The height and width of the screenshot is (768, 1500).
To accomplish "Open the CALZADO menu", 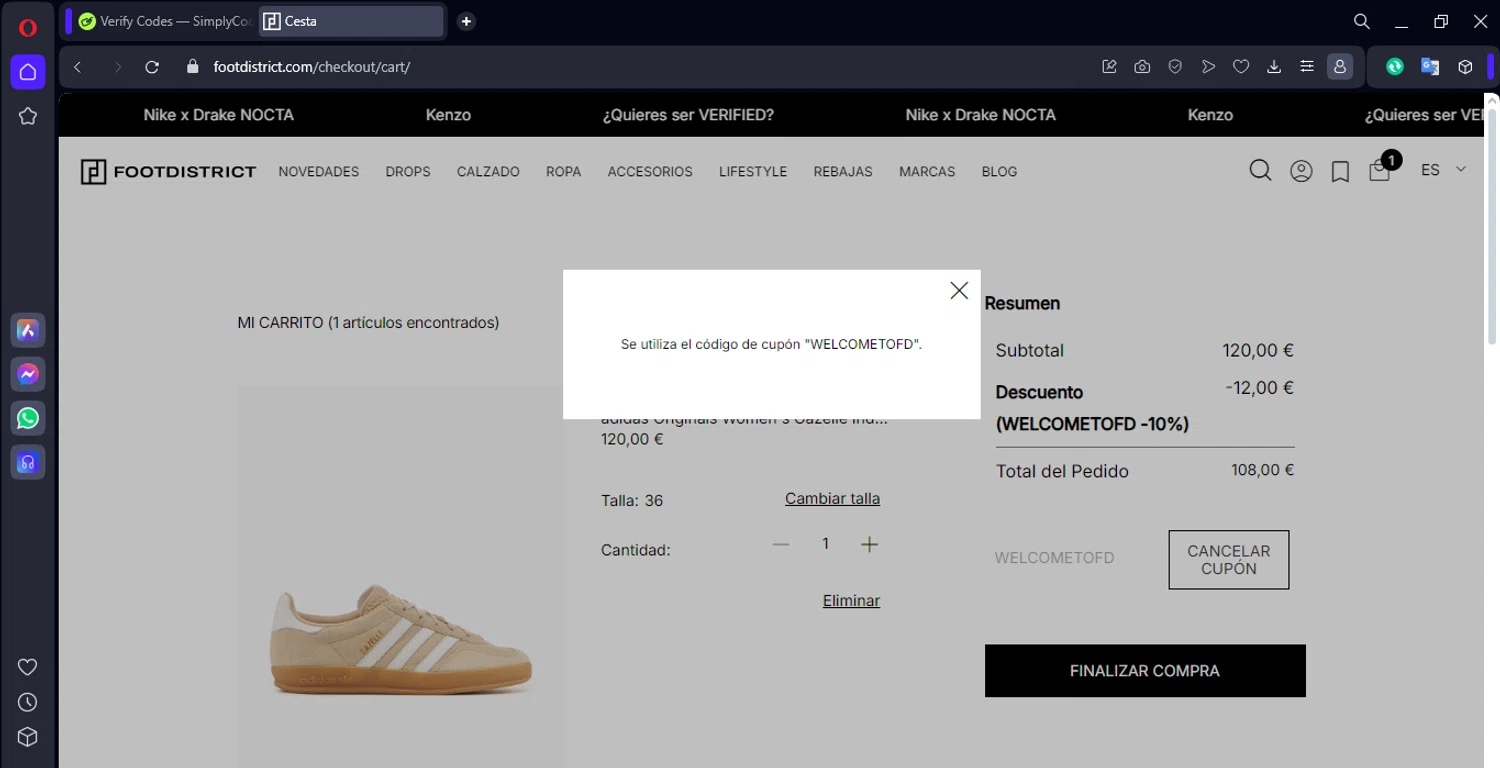I will click(488, 172).
